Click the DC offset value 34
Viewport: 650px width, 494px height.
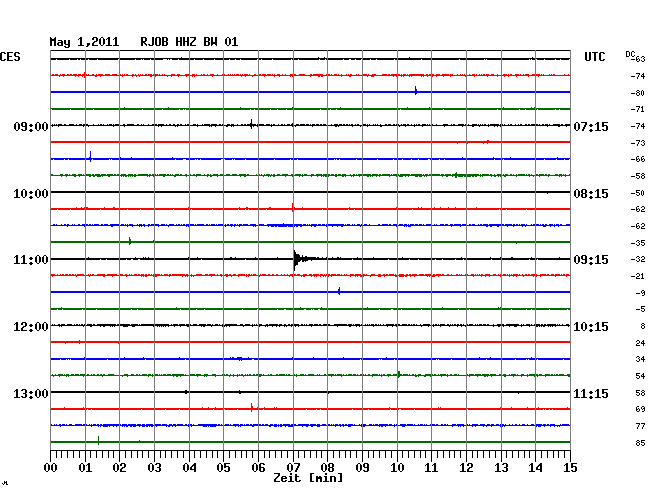(640, 359)
